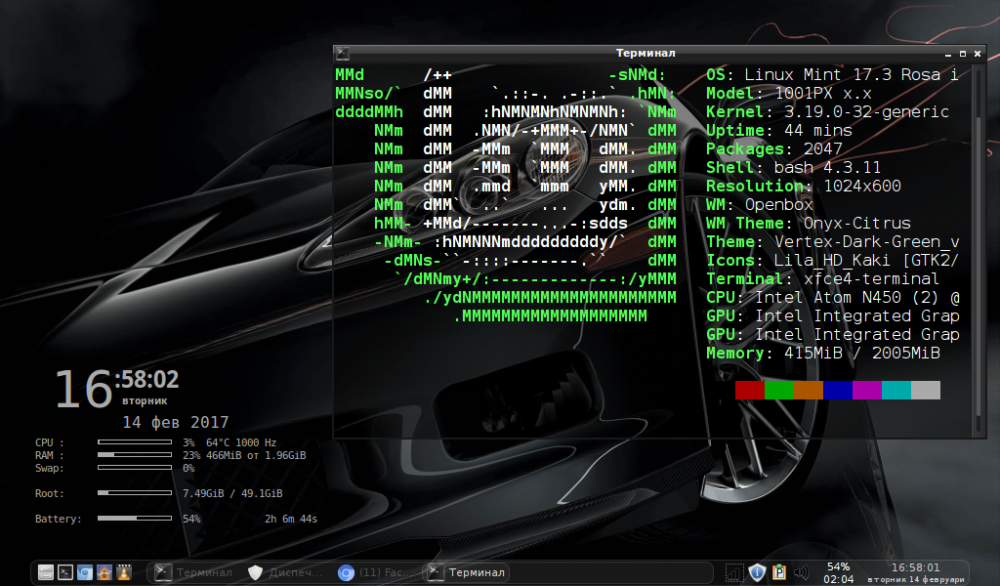Click the cyan color block in terminal
The height and width of the screenshot is (586, 1000).
coord(897,390)
